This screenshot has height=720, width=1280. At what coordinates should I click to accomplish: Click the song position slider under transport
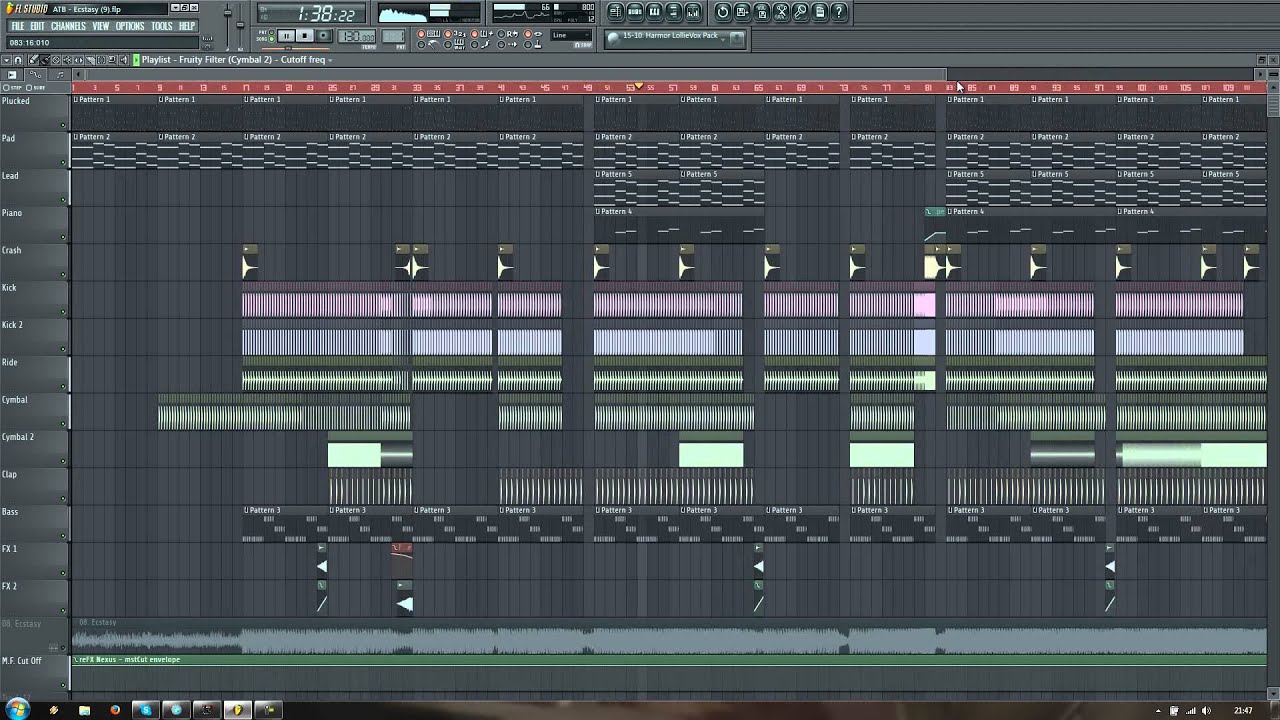(297, 48)
